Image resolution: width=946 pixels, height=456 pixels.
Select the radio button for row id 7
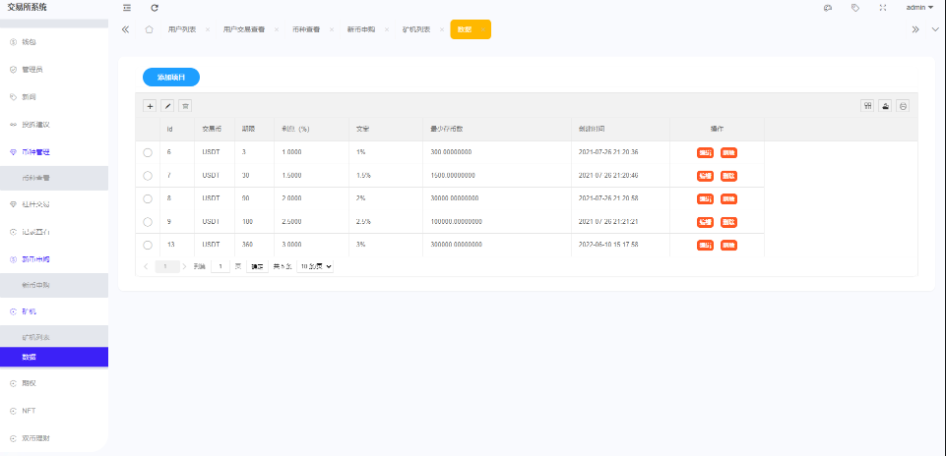148,176
